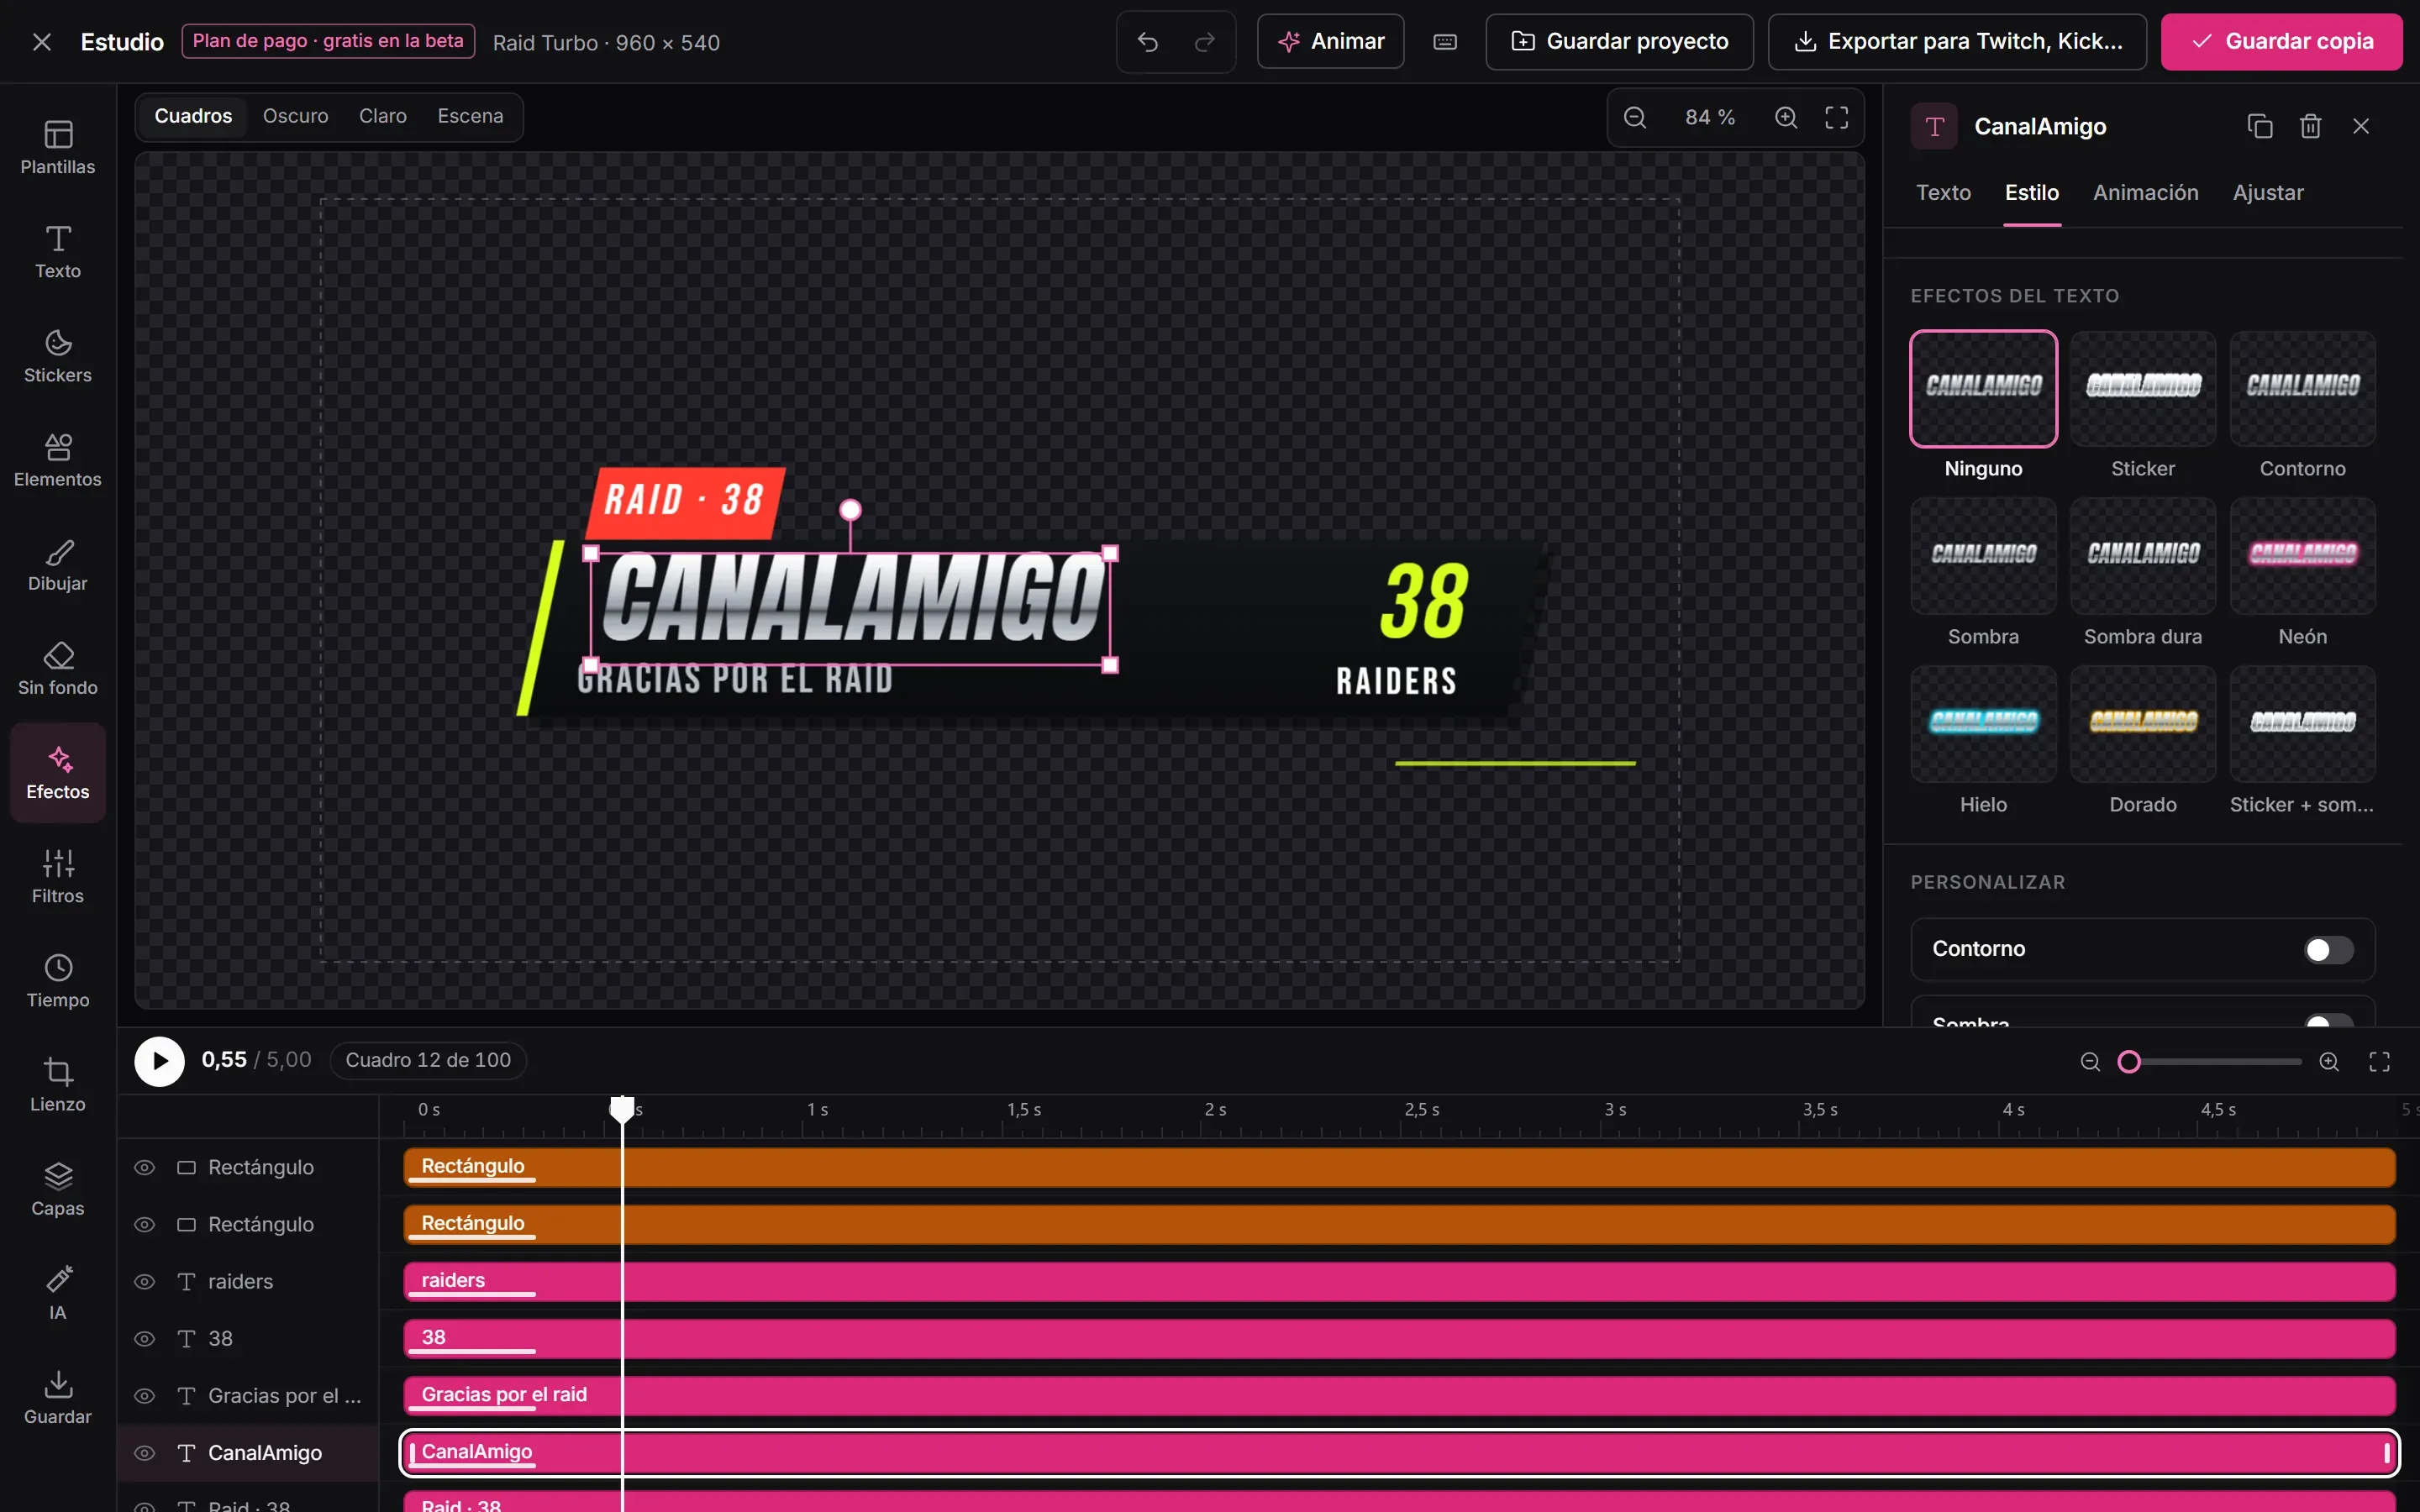Select the Texto tool in sidebar
2420x1512 pixels.
tap(58, 252)
